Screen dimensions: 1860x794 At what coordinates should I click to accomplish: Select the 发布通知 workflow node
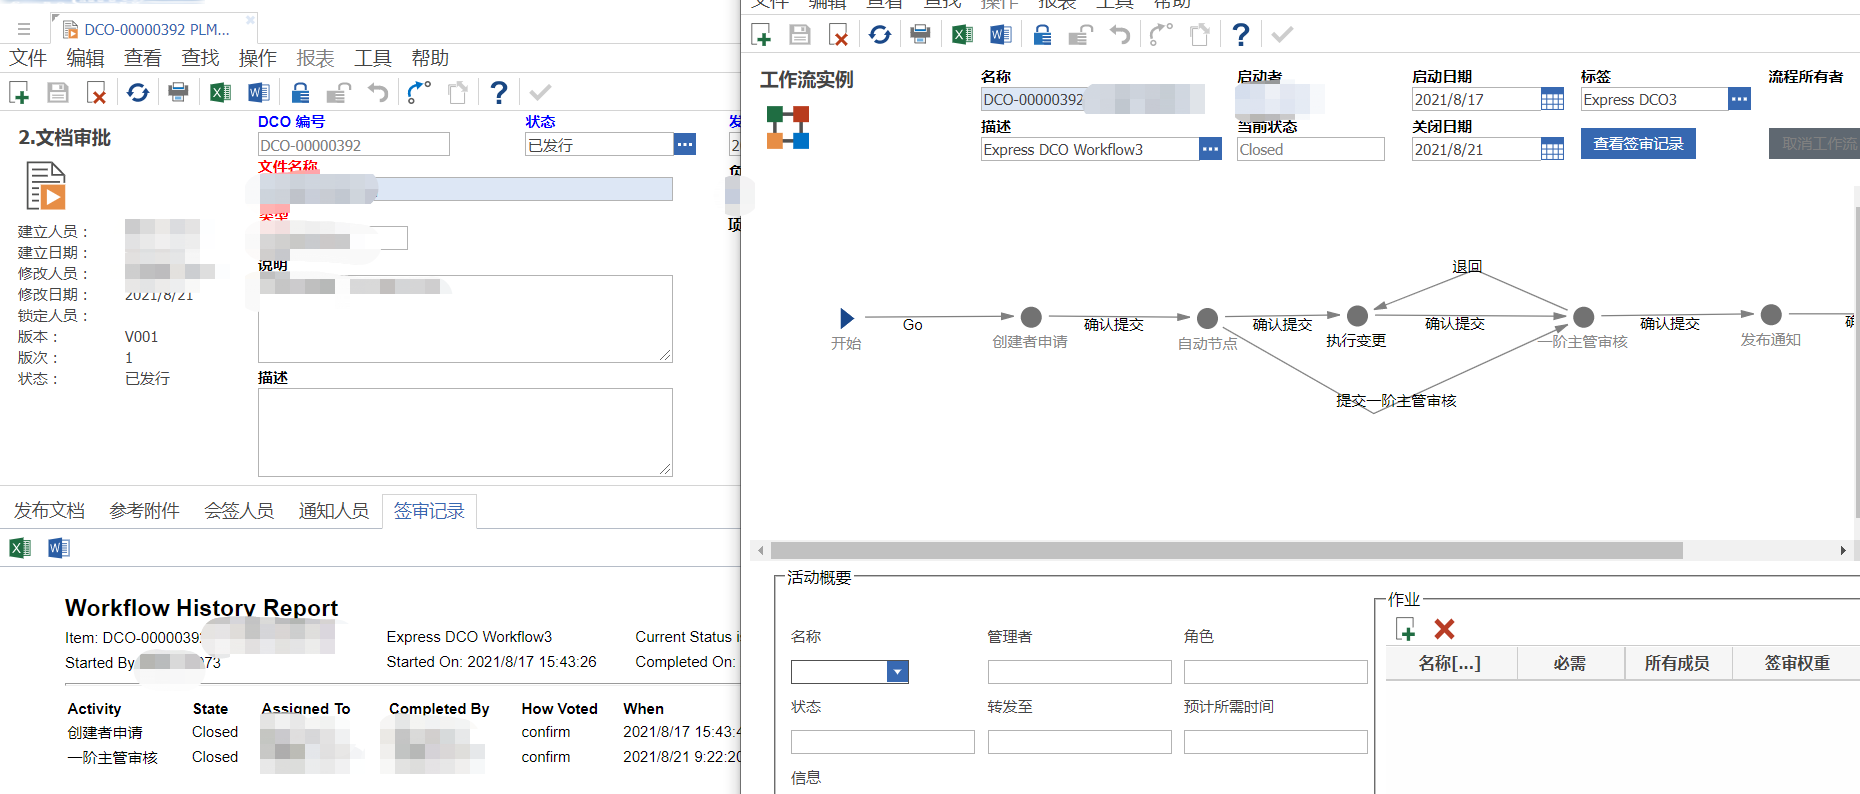1771,315
